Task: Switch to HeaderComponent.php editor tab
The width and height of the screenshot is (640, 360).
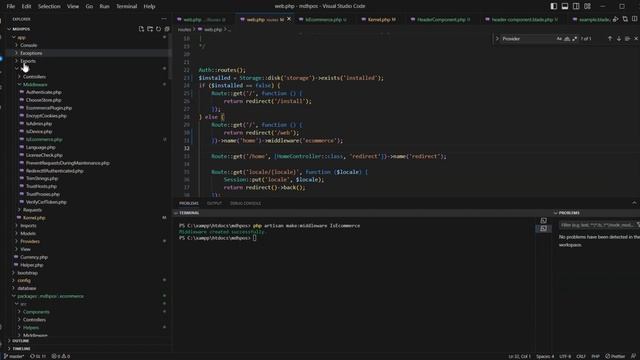Action: (x=442, y=19)
